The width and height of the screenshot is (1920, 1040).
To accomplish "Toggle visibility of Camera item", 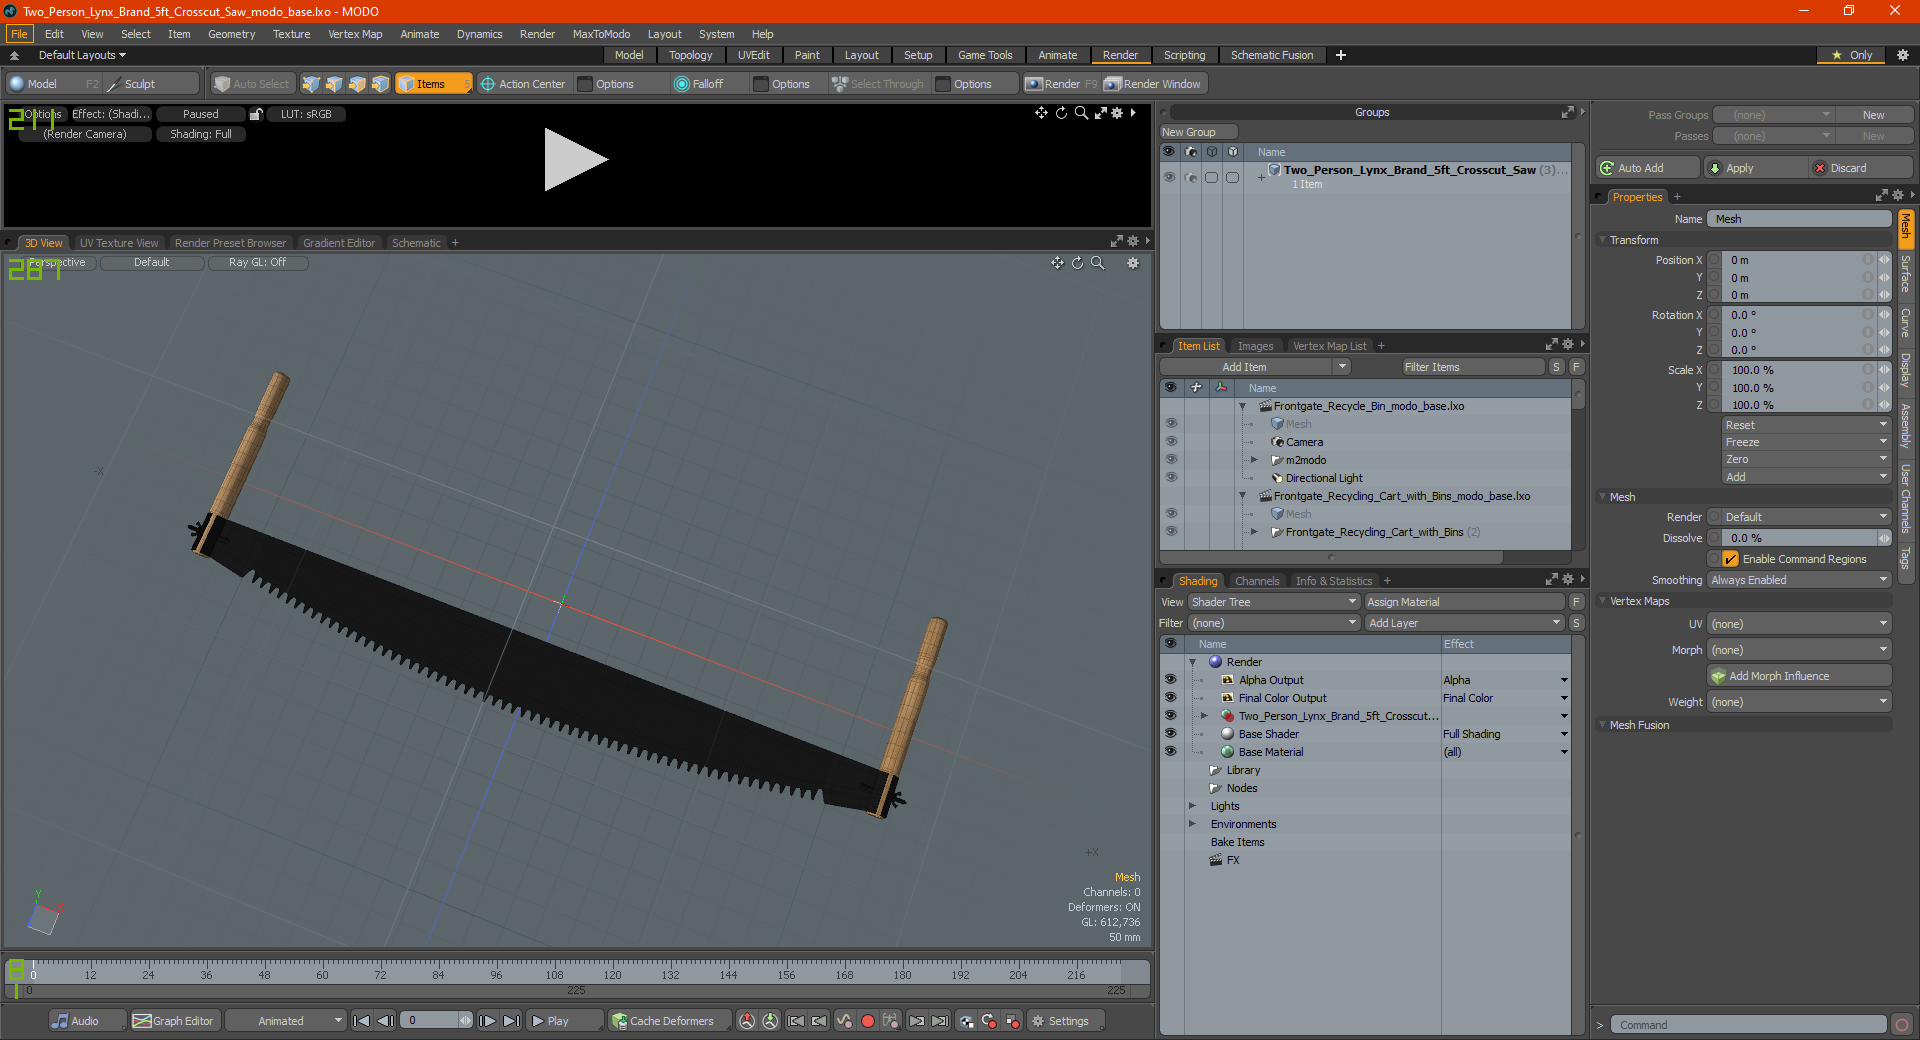I will click(x=1170, y=442).
